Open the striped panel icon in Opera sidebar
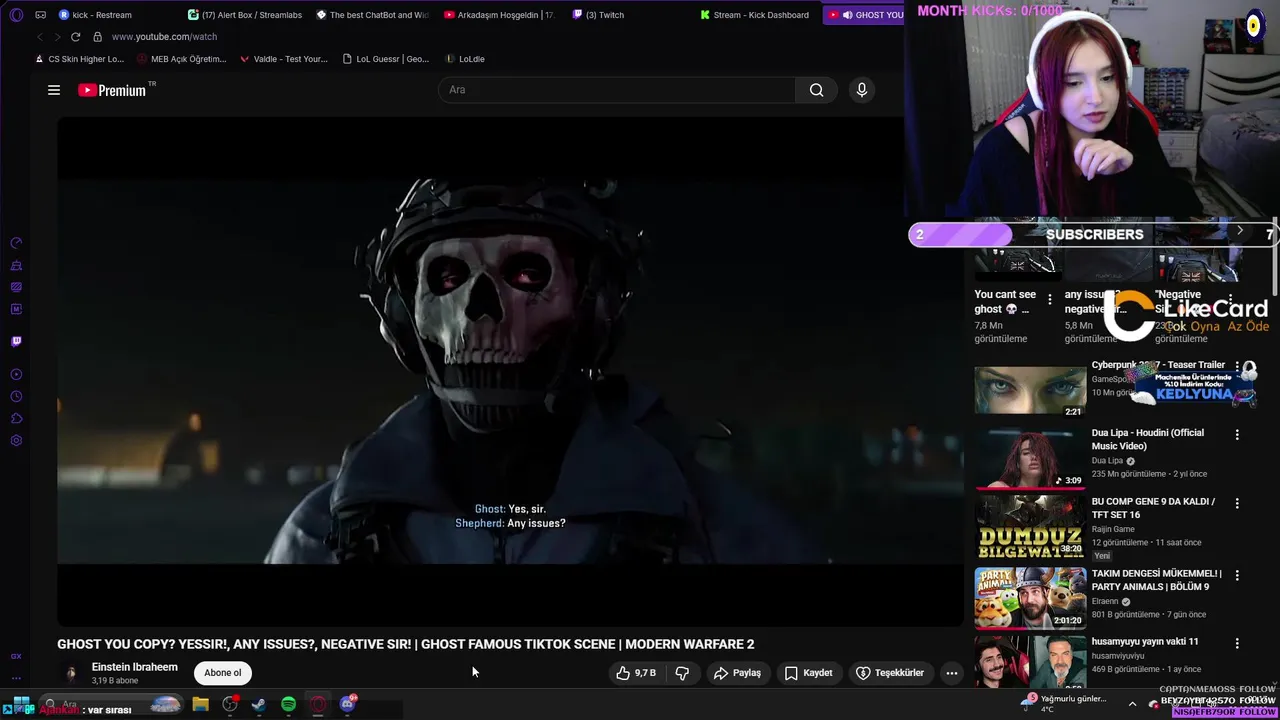Viewport: 1280px width, 720px height. point(16,287)
